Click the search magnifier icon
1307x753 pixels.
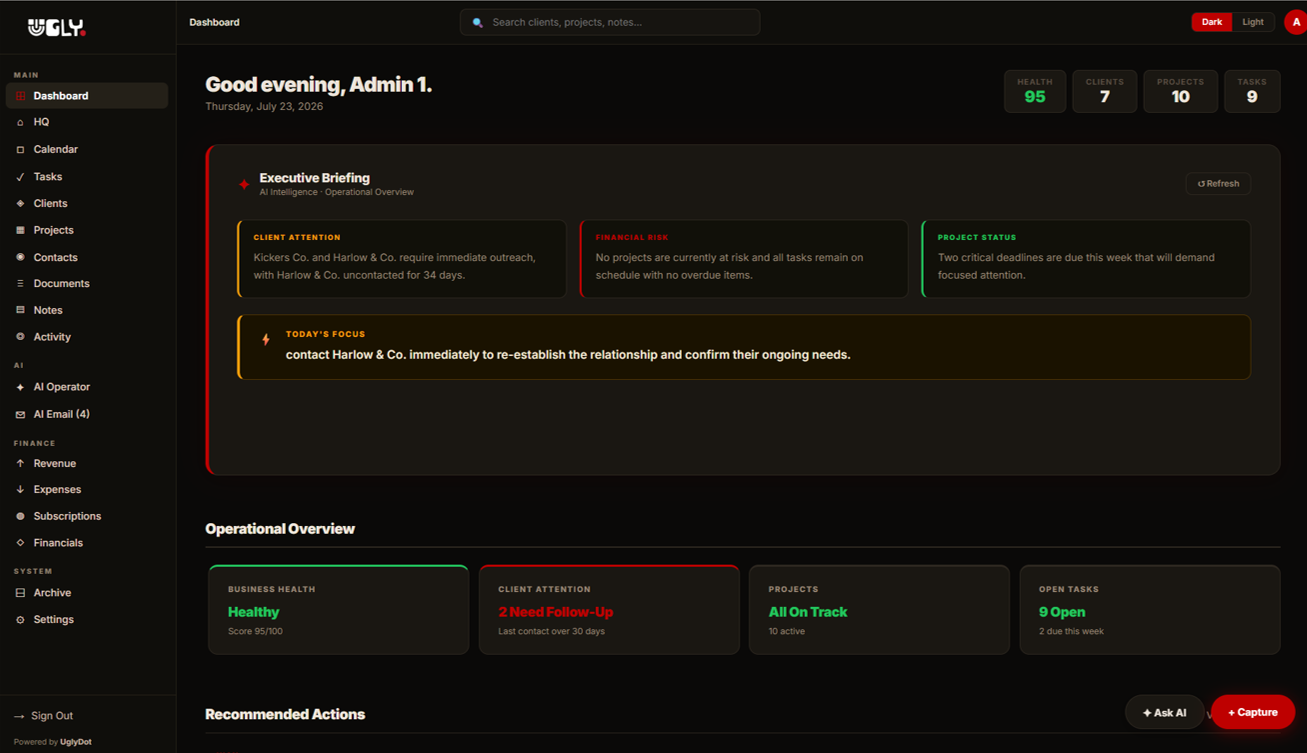click(478, 22)
